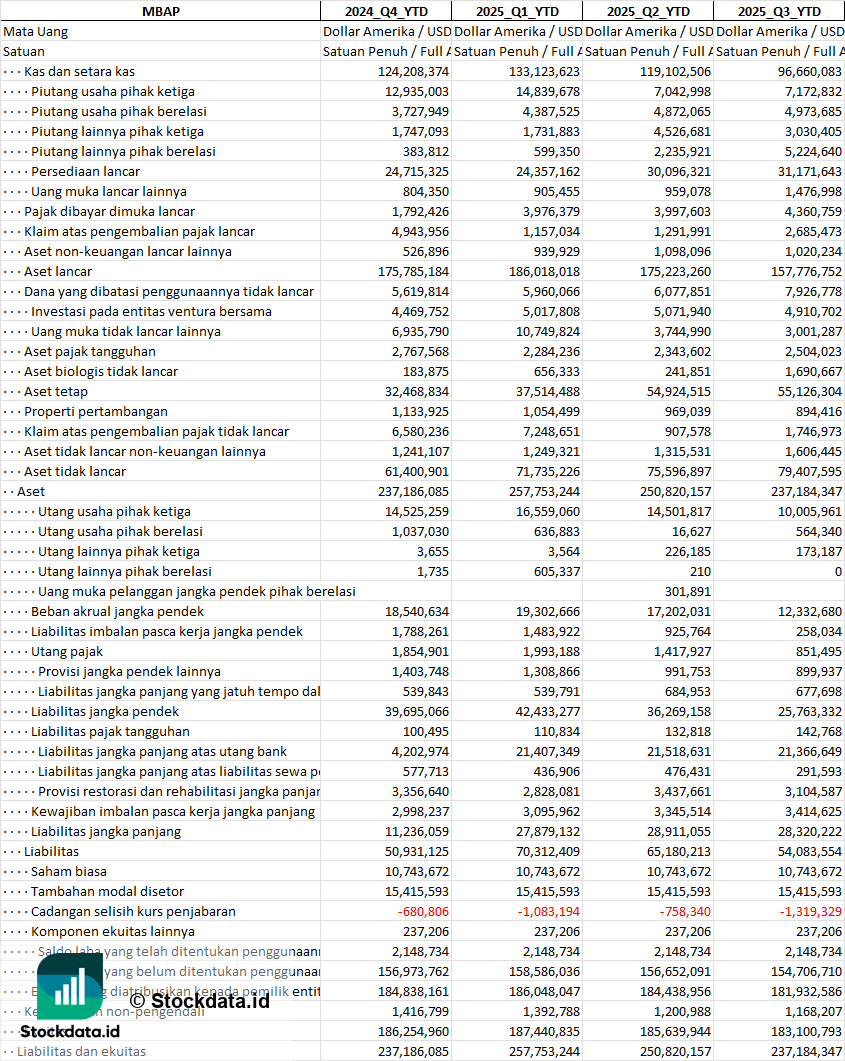Image resolution: width=845 pixels, height=1061 pixels.
Task: Click Klaim atas pengembalian pajak tidak lancar label
Action: [x=156, y=431]
